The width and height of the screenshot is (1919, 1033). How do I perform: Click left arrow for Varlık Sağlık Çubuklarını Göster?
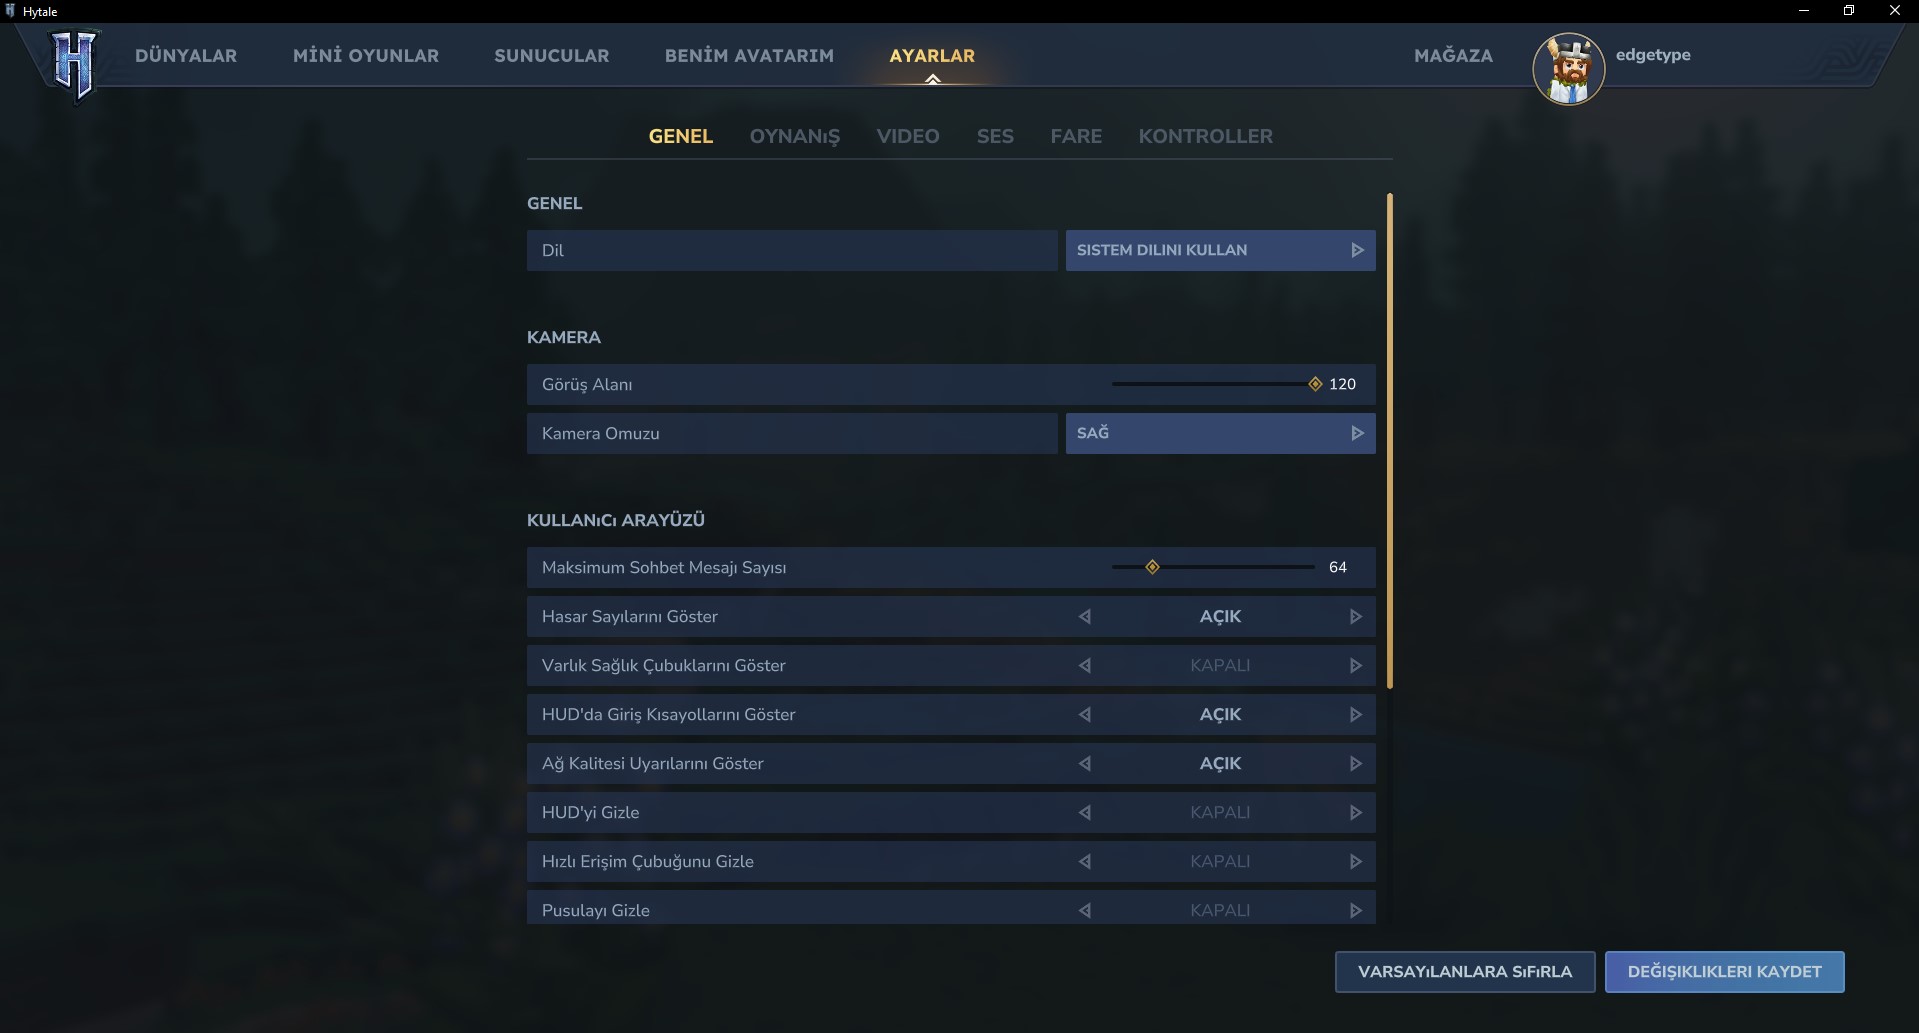[x=1085, y=666]
